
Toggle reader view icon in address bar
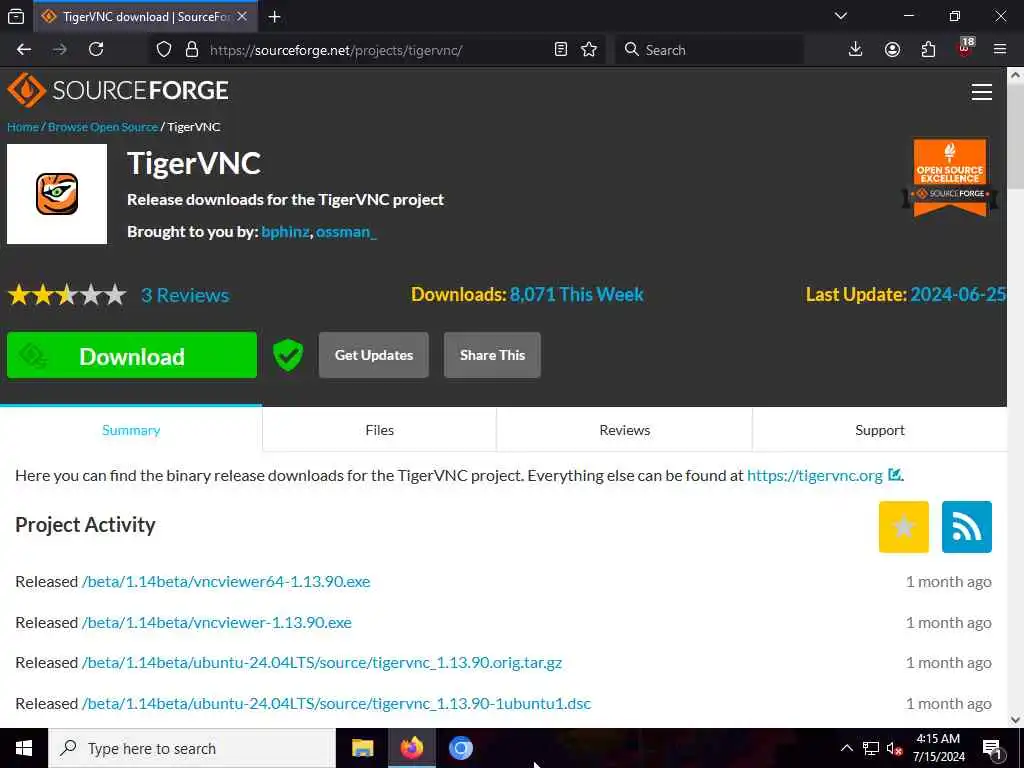[560, 50]
